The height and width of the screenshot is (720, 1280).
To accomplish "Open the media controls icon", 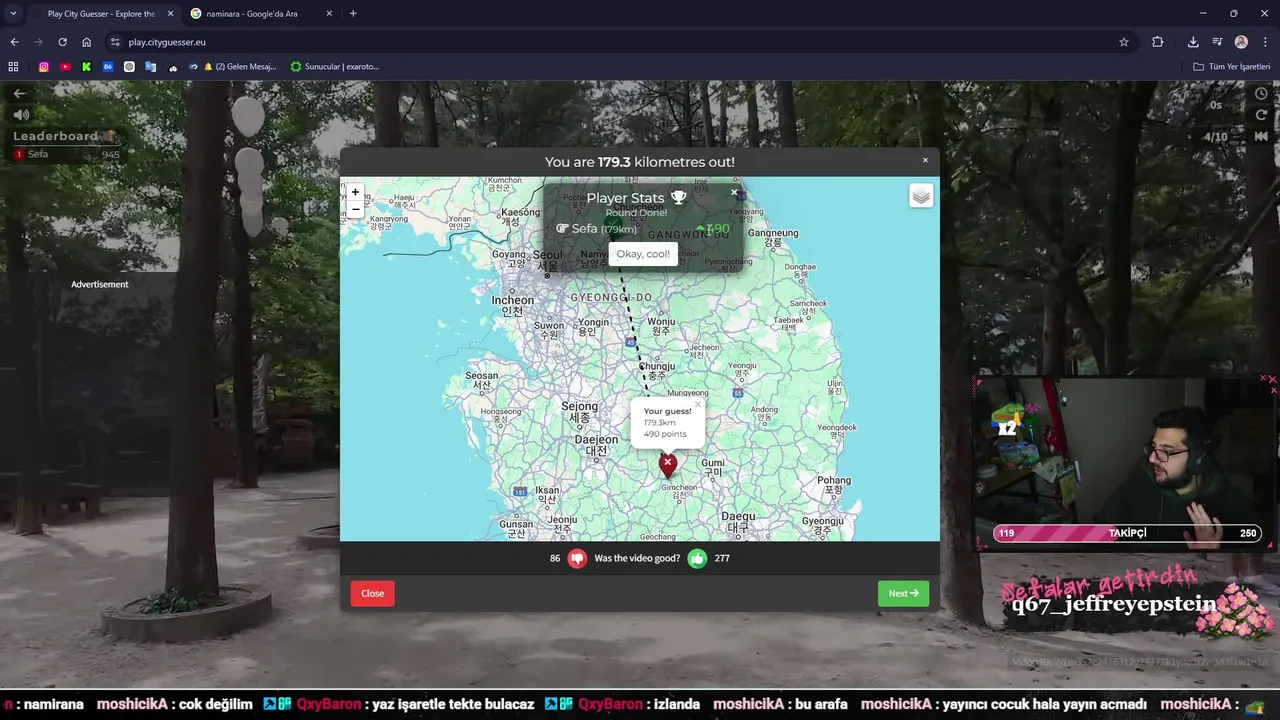I will tap(1217, 42).
